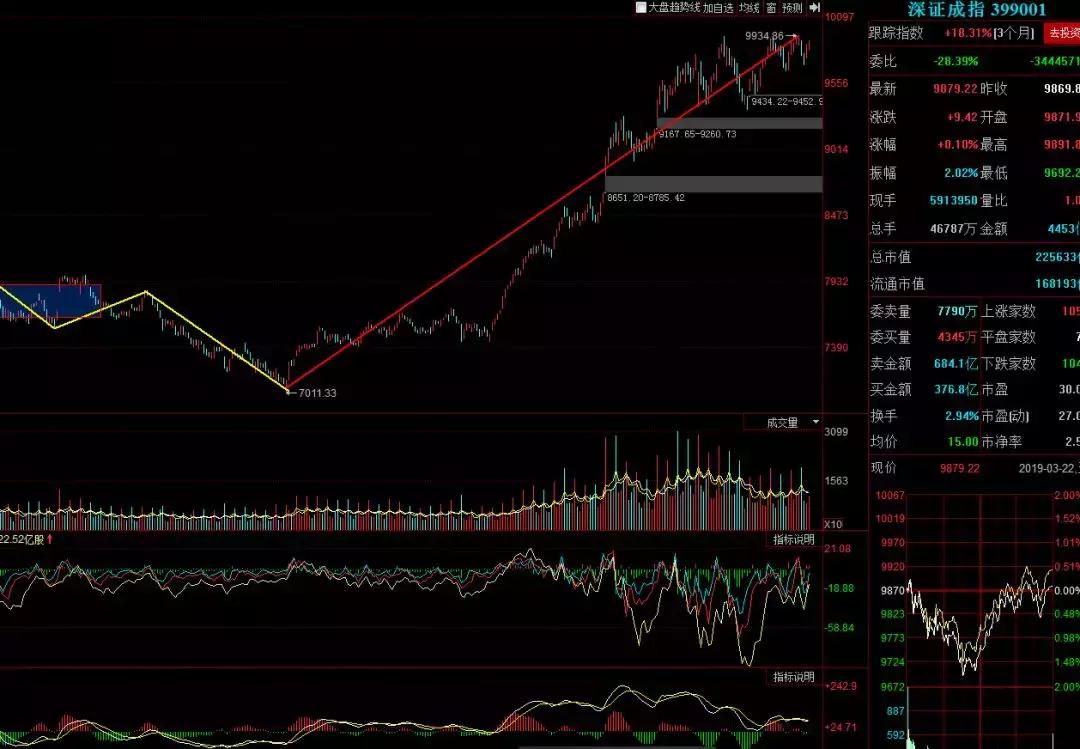The height and width of the screenshot is (749, 1080).
Task: Click the 委比 value -28.39%
Action: (x=955, y=61)
